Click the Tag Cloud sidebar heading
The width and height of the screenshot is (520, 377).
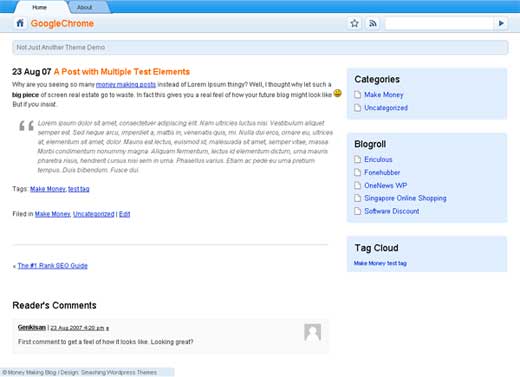[x=376, y=248]
